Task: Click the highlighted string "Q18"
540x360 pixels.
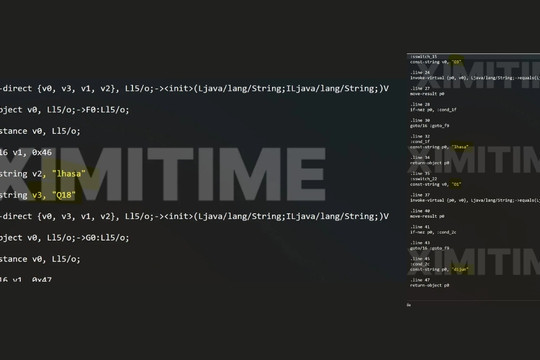Action: pyautogui.click(x=64, y=195)
